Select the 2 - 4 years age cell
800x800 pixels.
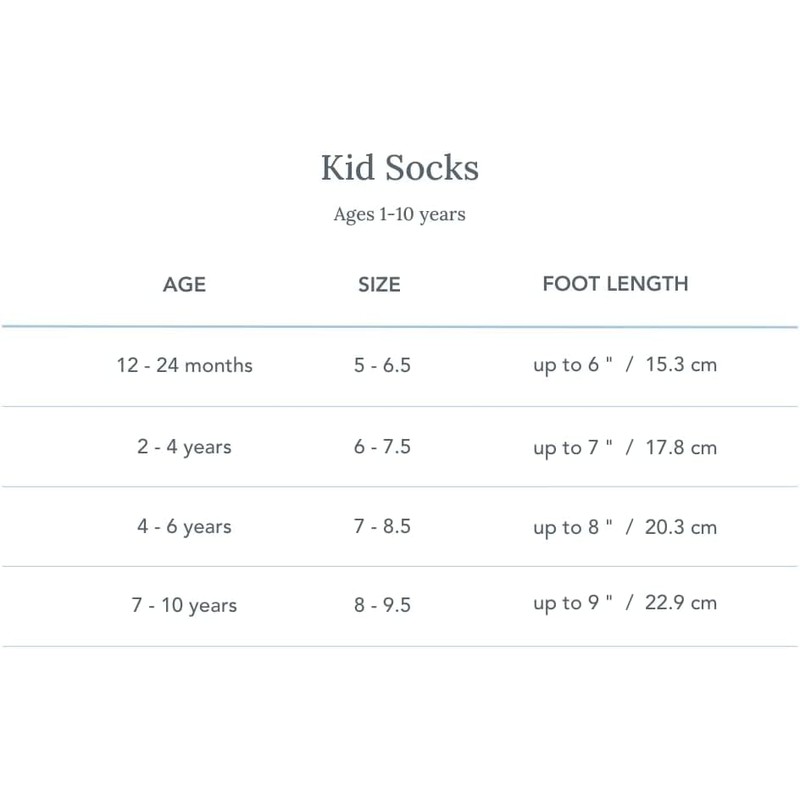[184, 447]
